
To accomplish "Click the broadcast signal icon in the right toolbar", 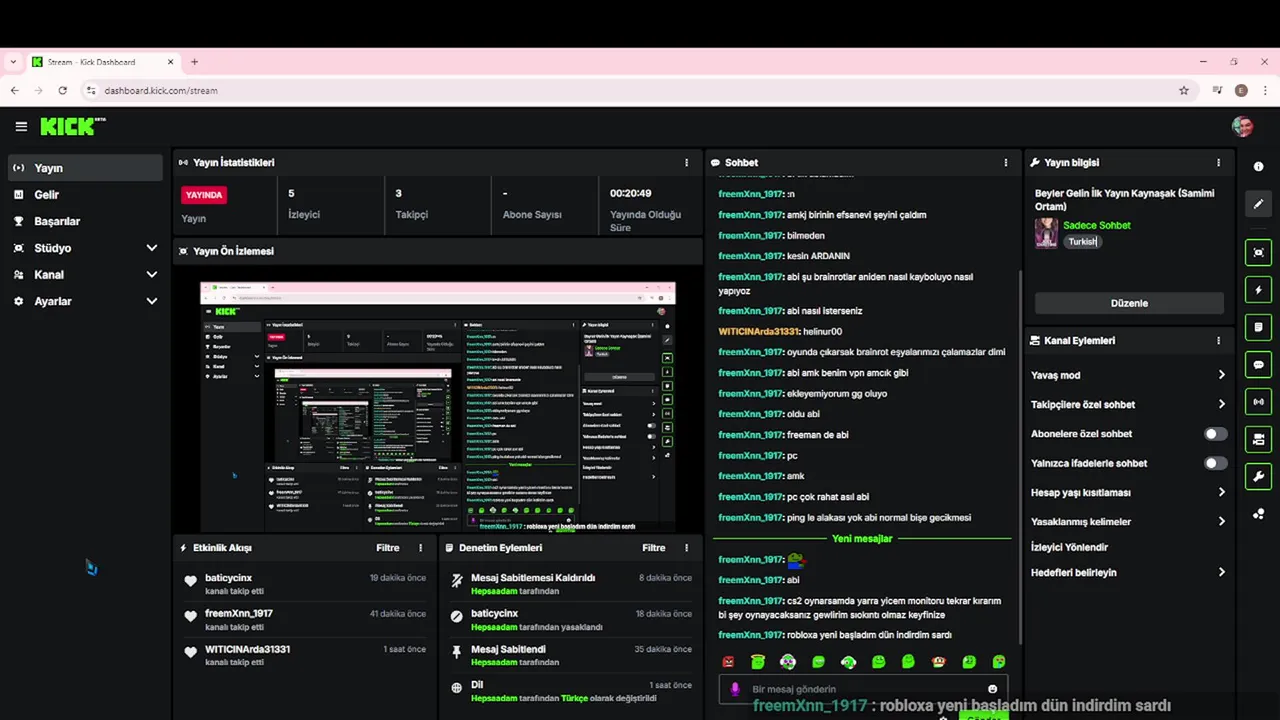I will 1258,402.
